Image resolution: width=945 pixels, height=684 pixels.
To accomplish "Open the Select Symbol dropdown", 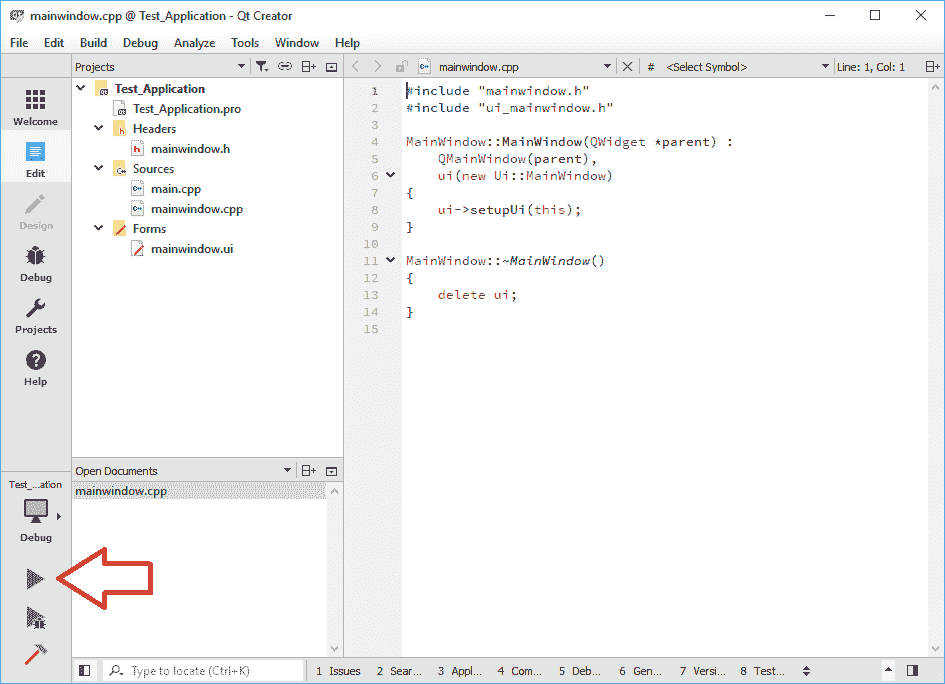I will [x=745, y=67].
